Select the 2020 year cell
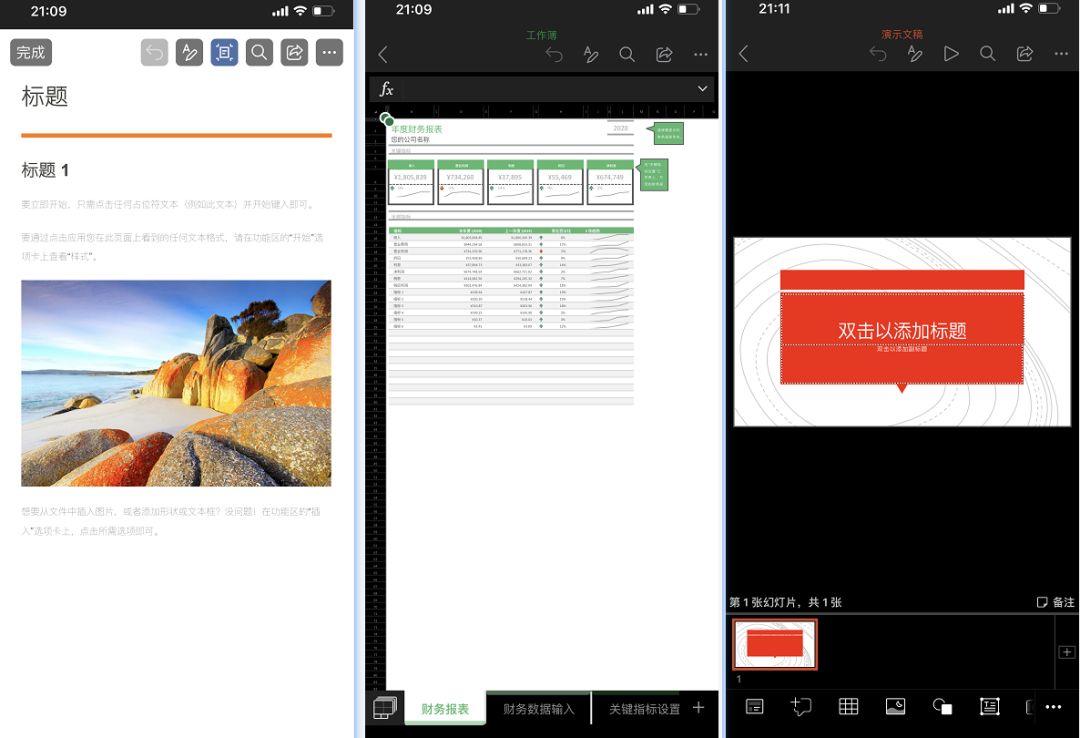This screenshot has width=1080, height=738. click(x=621, y=128)
